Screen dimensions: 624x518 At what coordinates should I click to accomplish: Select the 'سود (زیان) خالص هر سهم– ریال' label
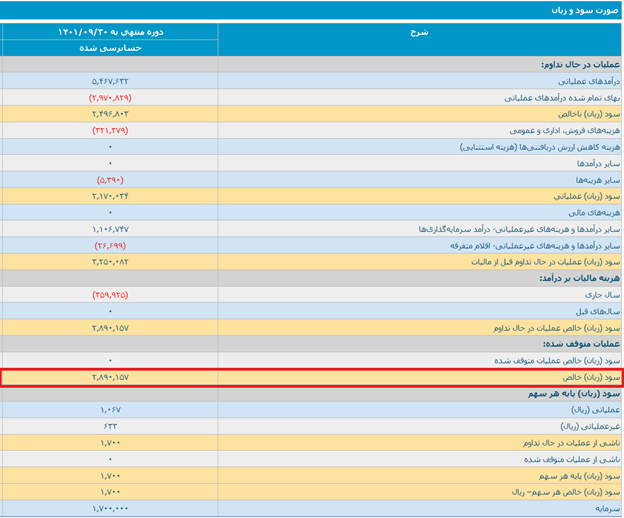point(566,493)
